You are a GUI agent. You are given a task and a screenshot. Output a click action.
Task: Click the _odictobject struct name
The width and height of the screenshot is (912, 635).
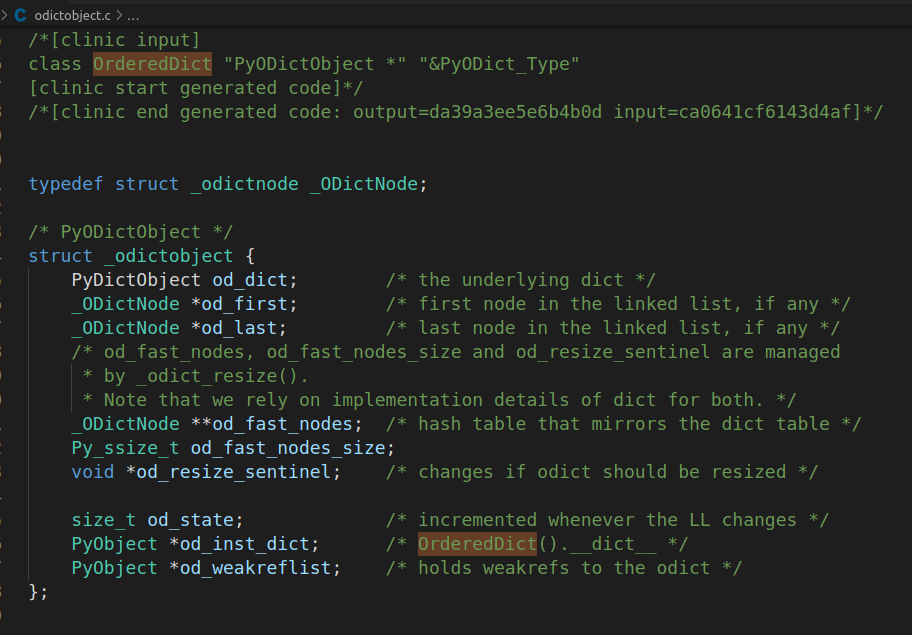[169, 256]
